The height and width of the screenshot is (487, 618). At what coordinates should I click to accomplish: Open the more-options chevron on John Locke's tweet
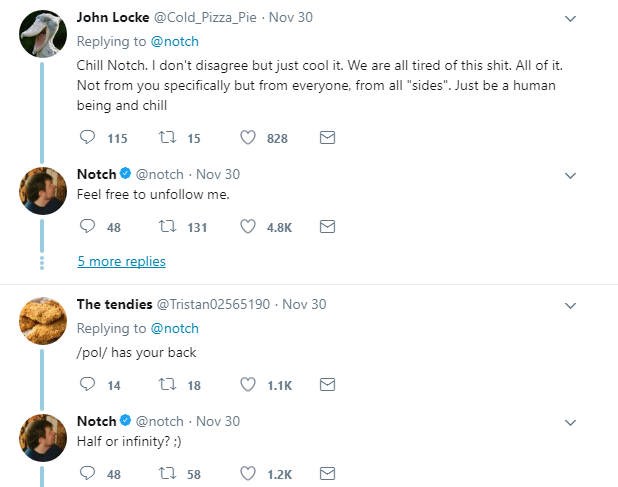tap(570, 19)
